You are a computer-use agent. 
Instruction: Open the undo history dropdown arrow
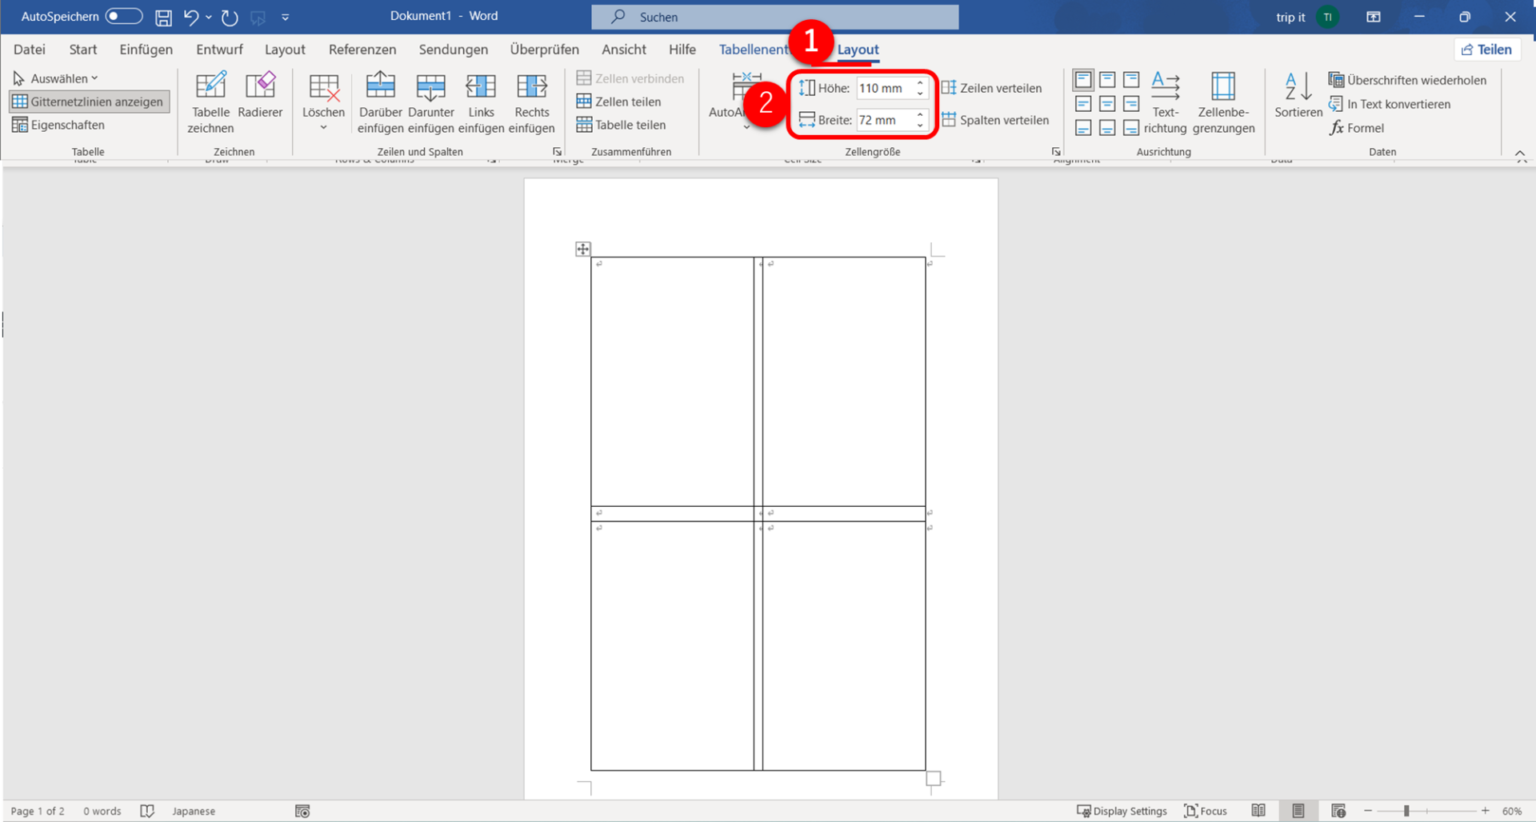point(208,17)
